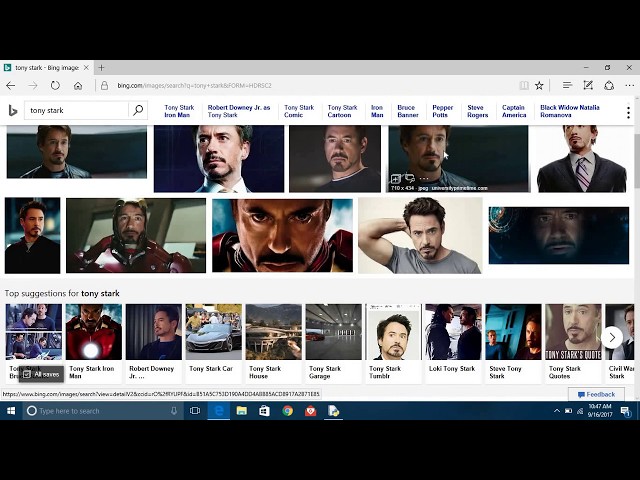
Task: Click the padlock security icon
Action: pyautogui.click(x=104, y=85)
